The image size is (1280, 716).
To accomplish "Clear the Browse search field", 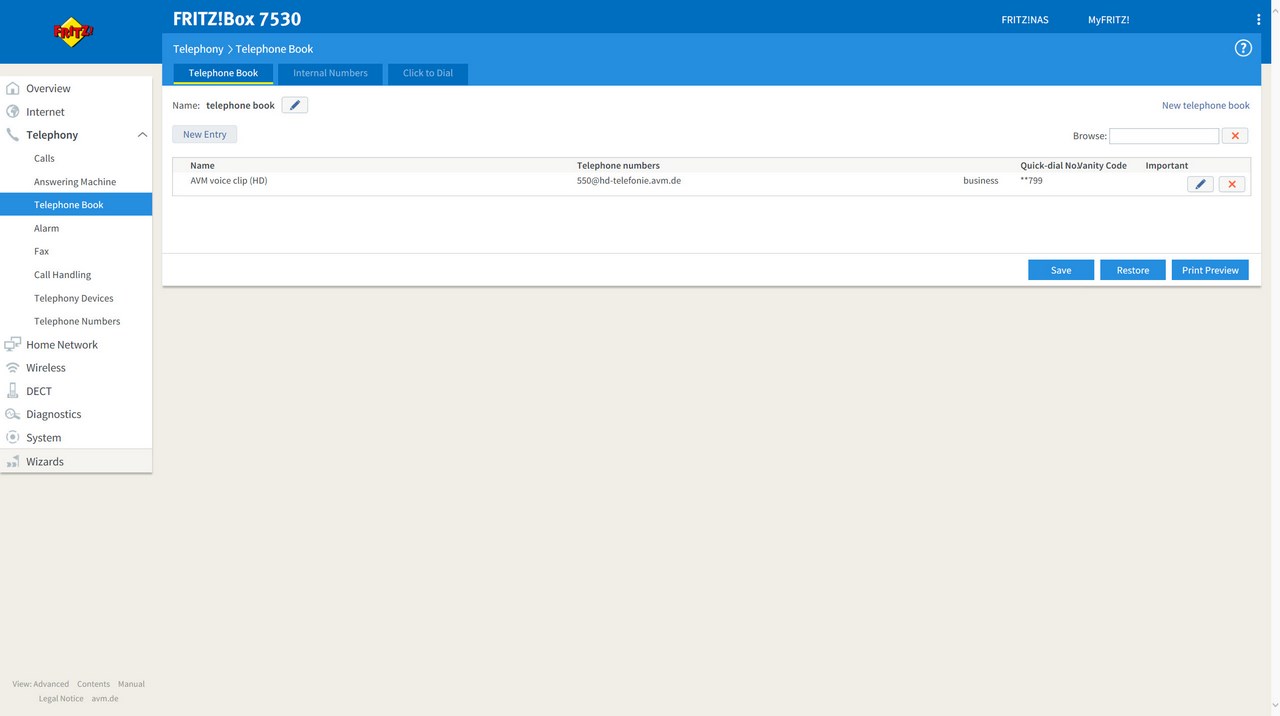I will [x=1235, y=136].
